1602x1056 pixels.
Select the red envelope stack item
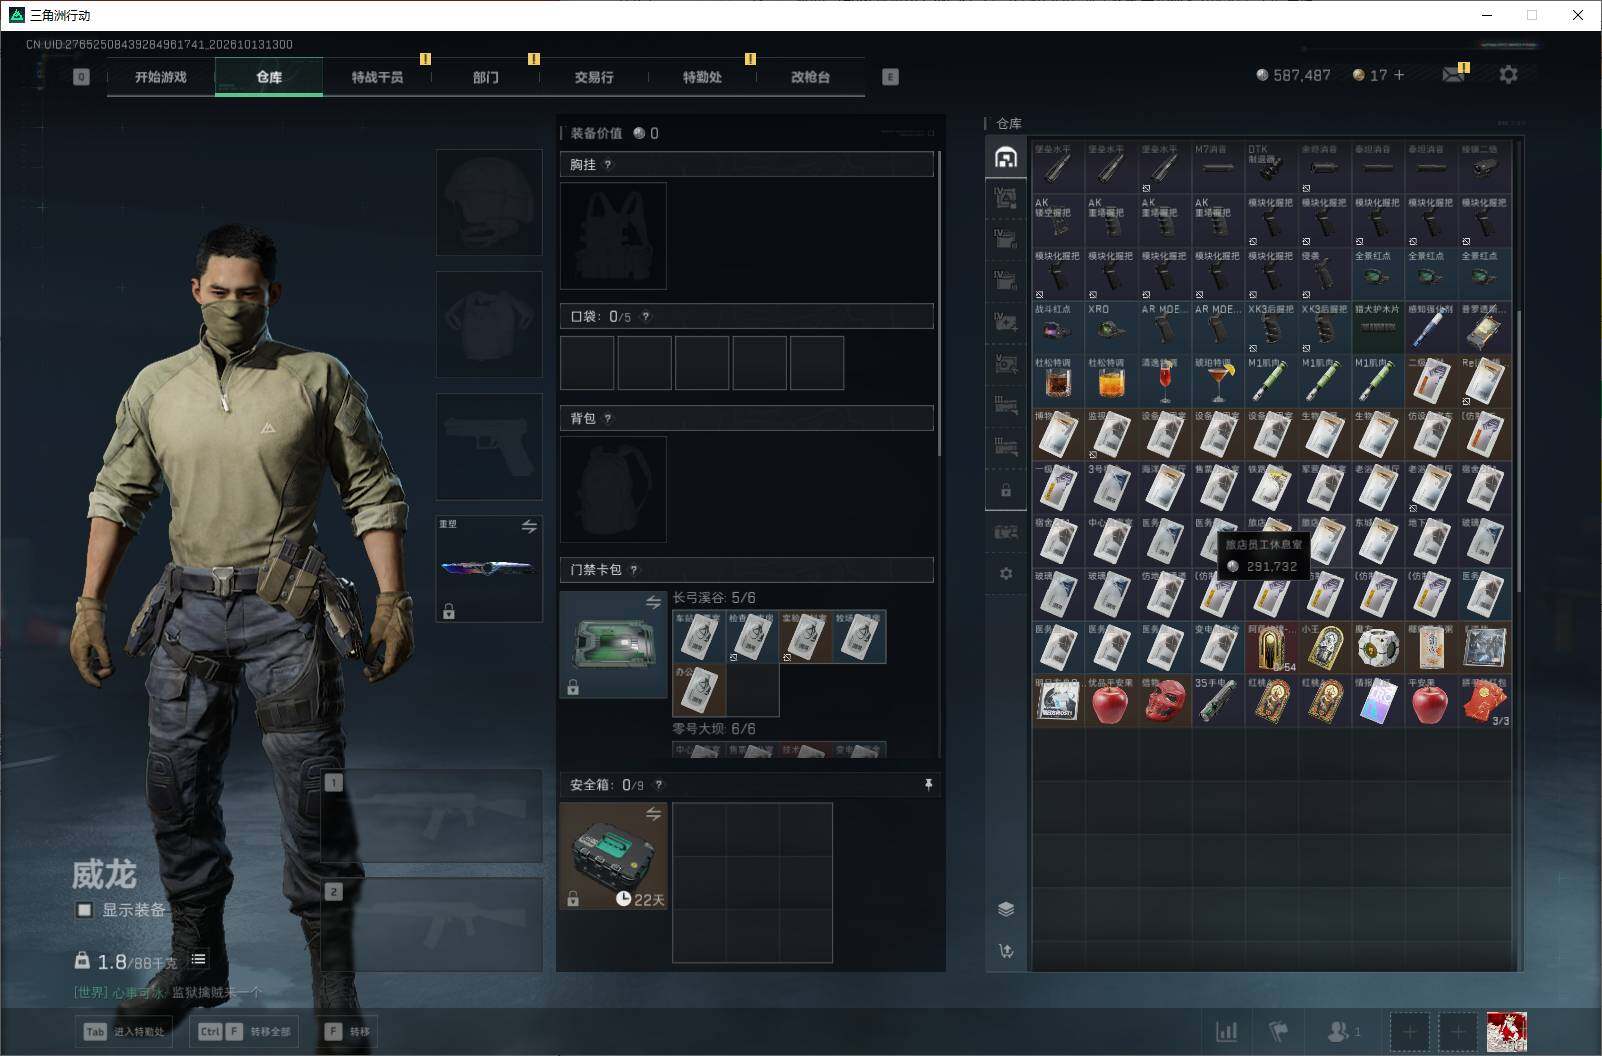coord(1484,702)
